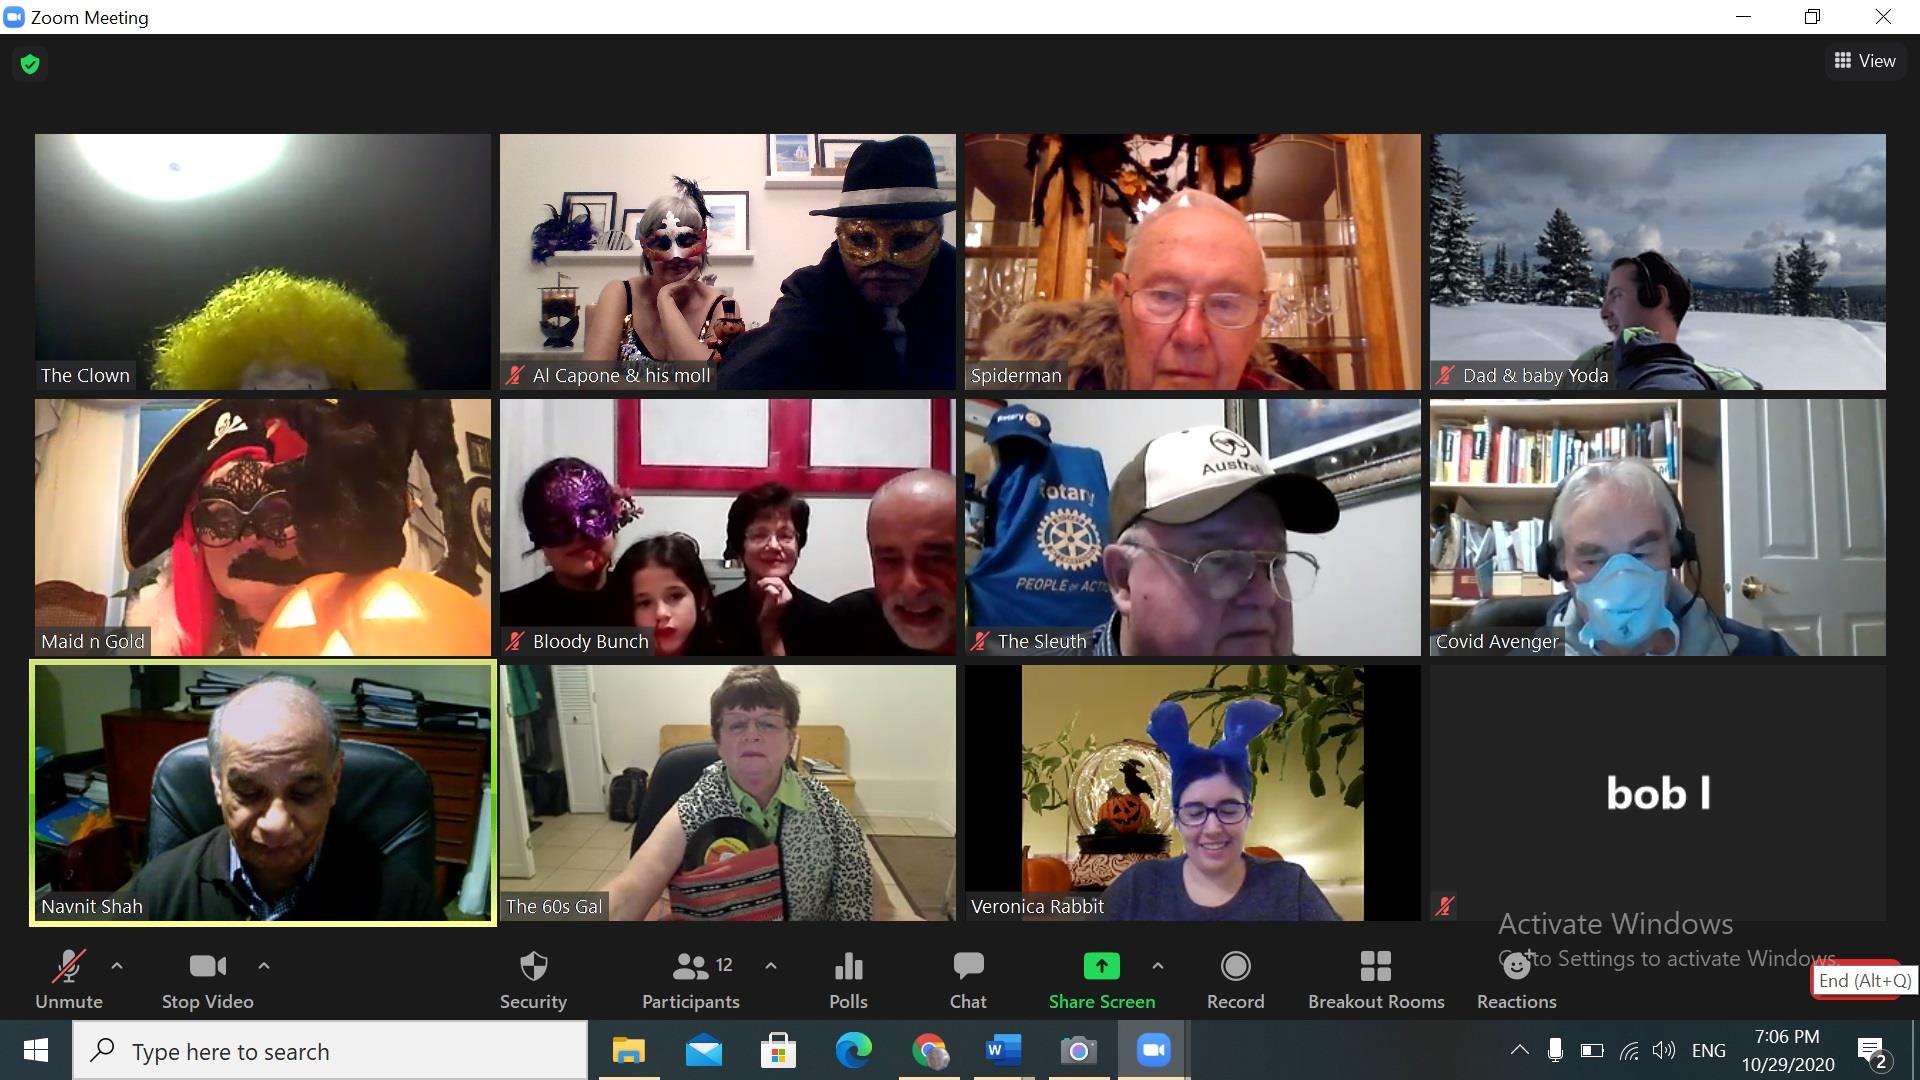Expand video options arrow beside Stop Video
This screenshot has width=1920, height=1080.
click(x=264, y=966)
